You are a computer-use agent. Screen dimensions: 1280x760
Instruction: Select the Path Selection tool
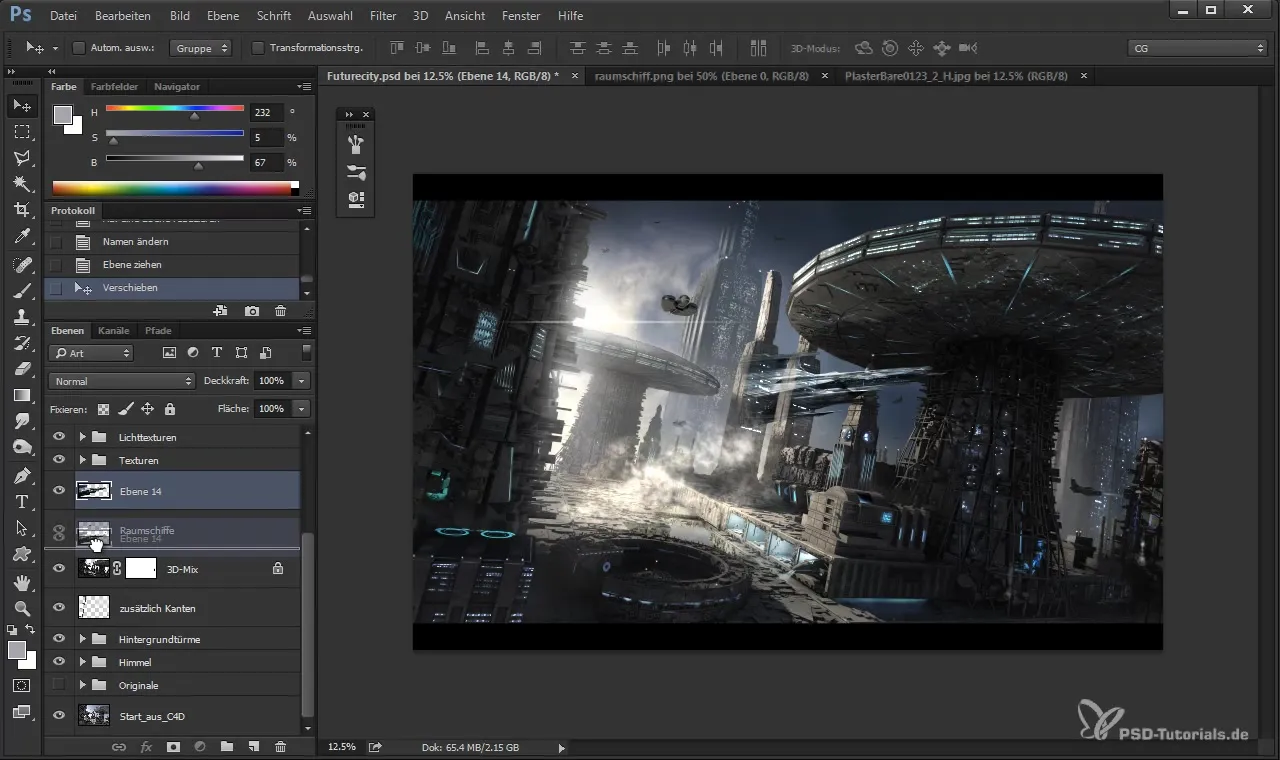tap(22, 527)
